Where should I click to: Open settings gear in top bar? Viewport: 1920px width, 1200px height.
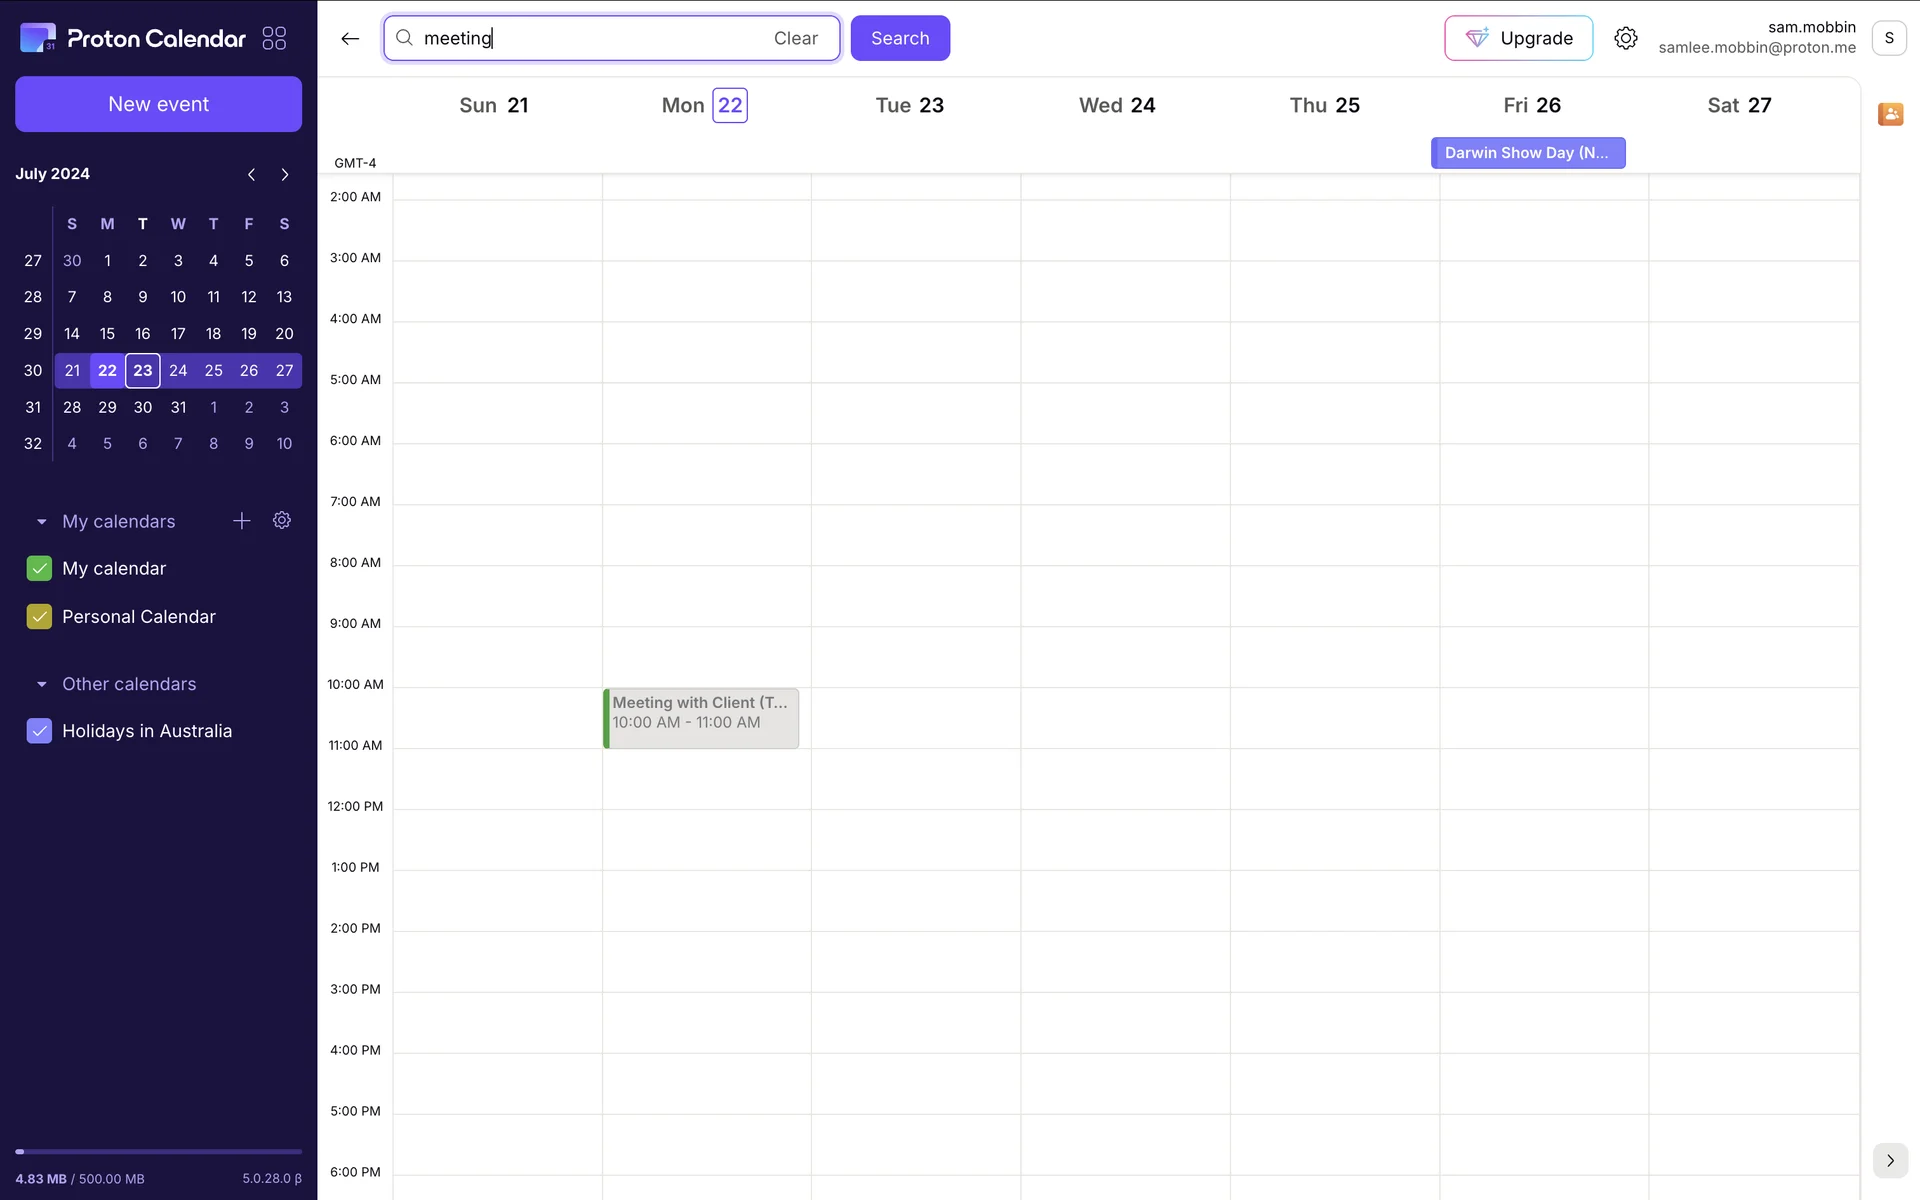point(1626,38)
